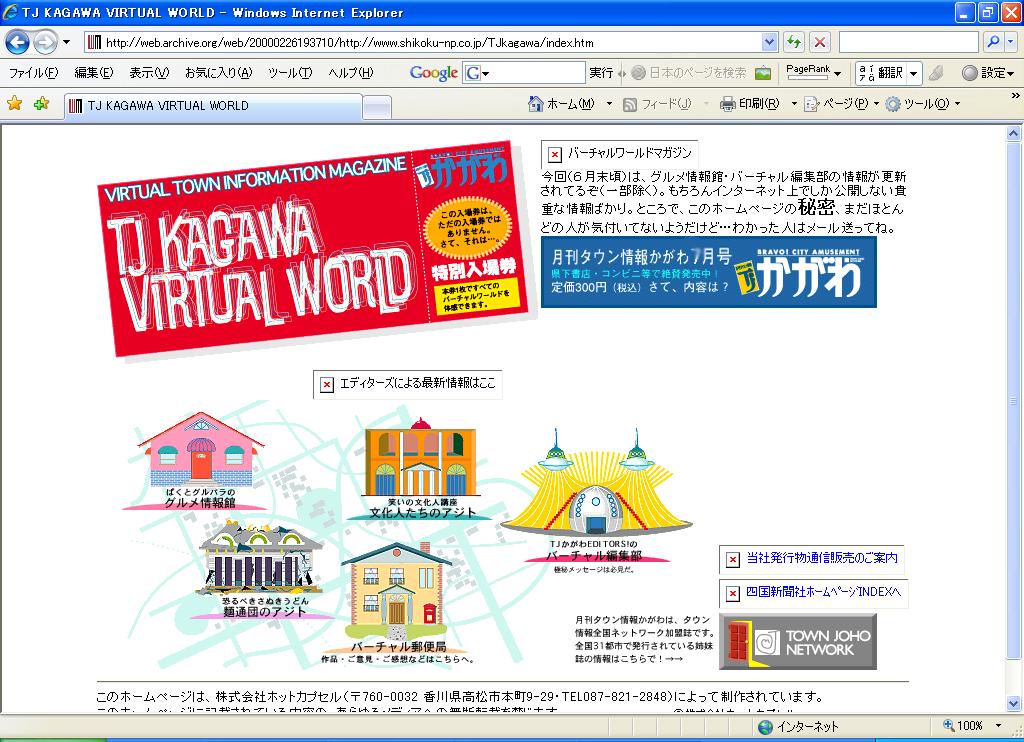Open the 編集(E) menu
The image size is (1024, 742).
point(93,73)
